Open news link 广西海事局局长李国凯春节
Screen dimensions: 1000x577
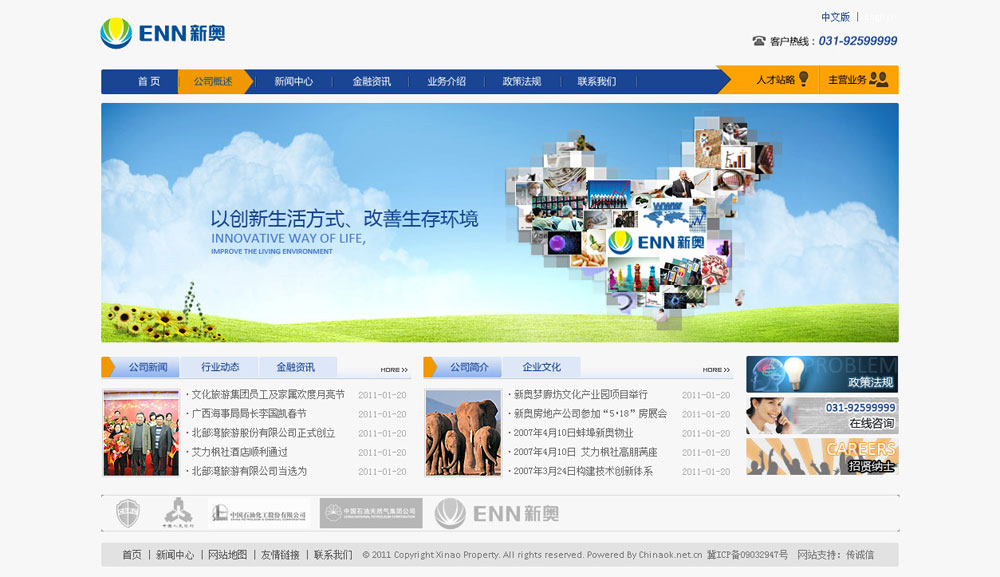[249, 414]
